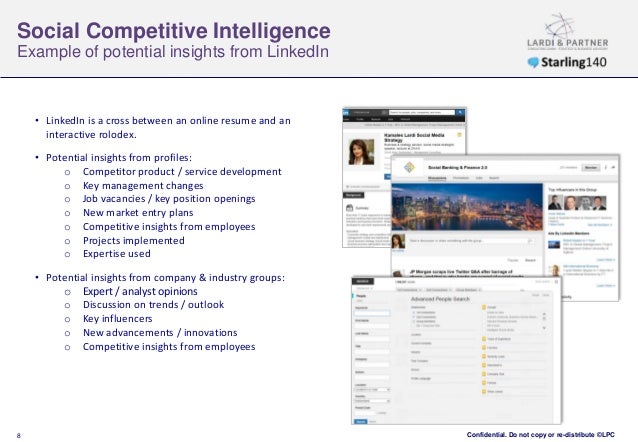Click 'Expert / analyst opinions' bullet text
Screen dimensions: 638x442
pos(140,291)
